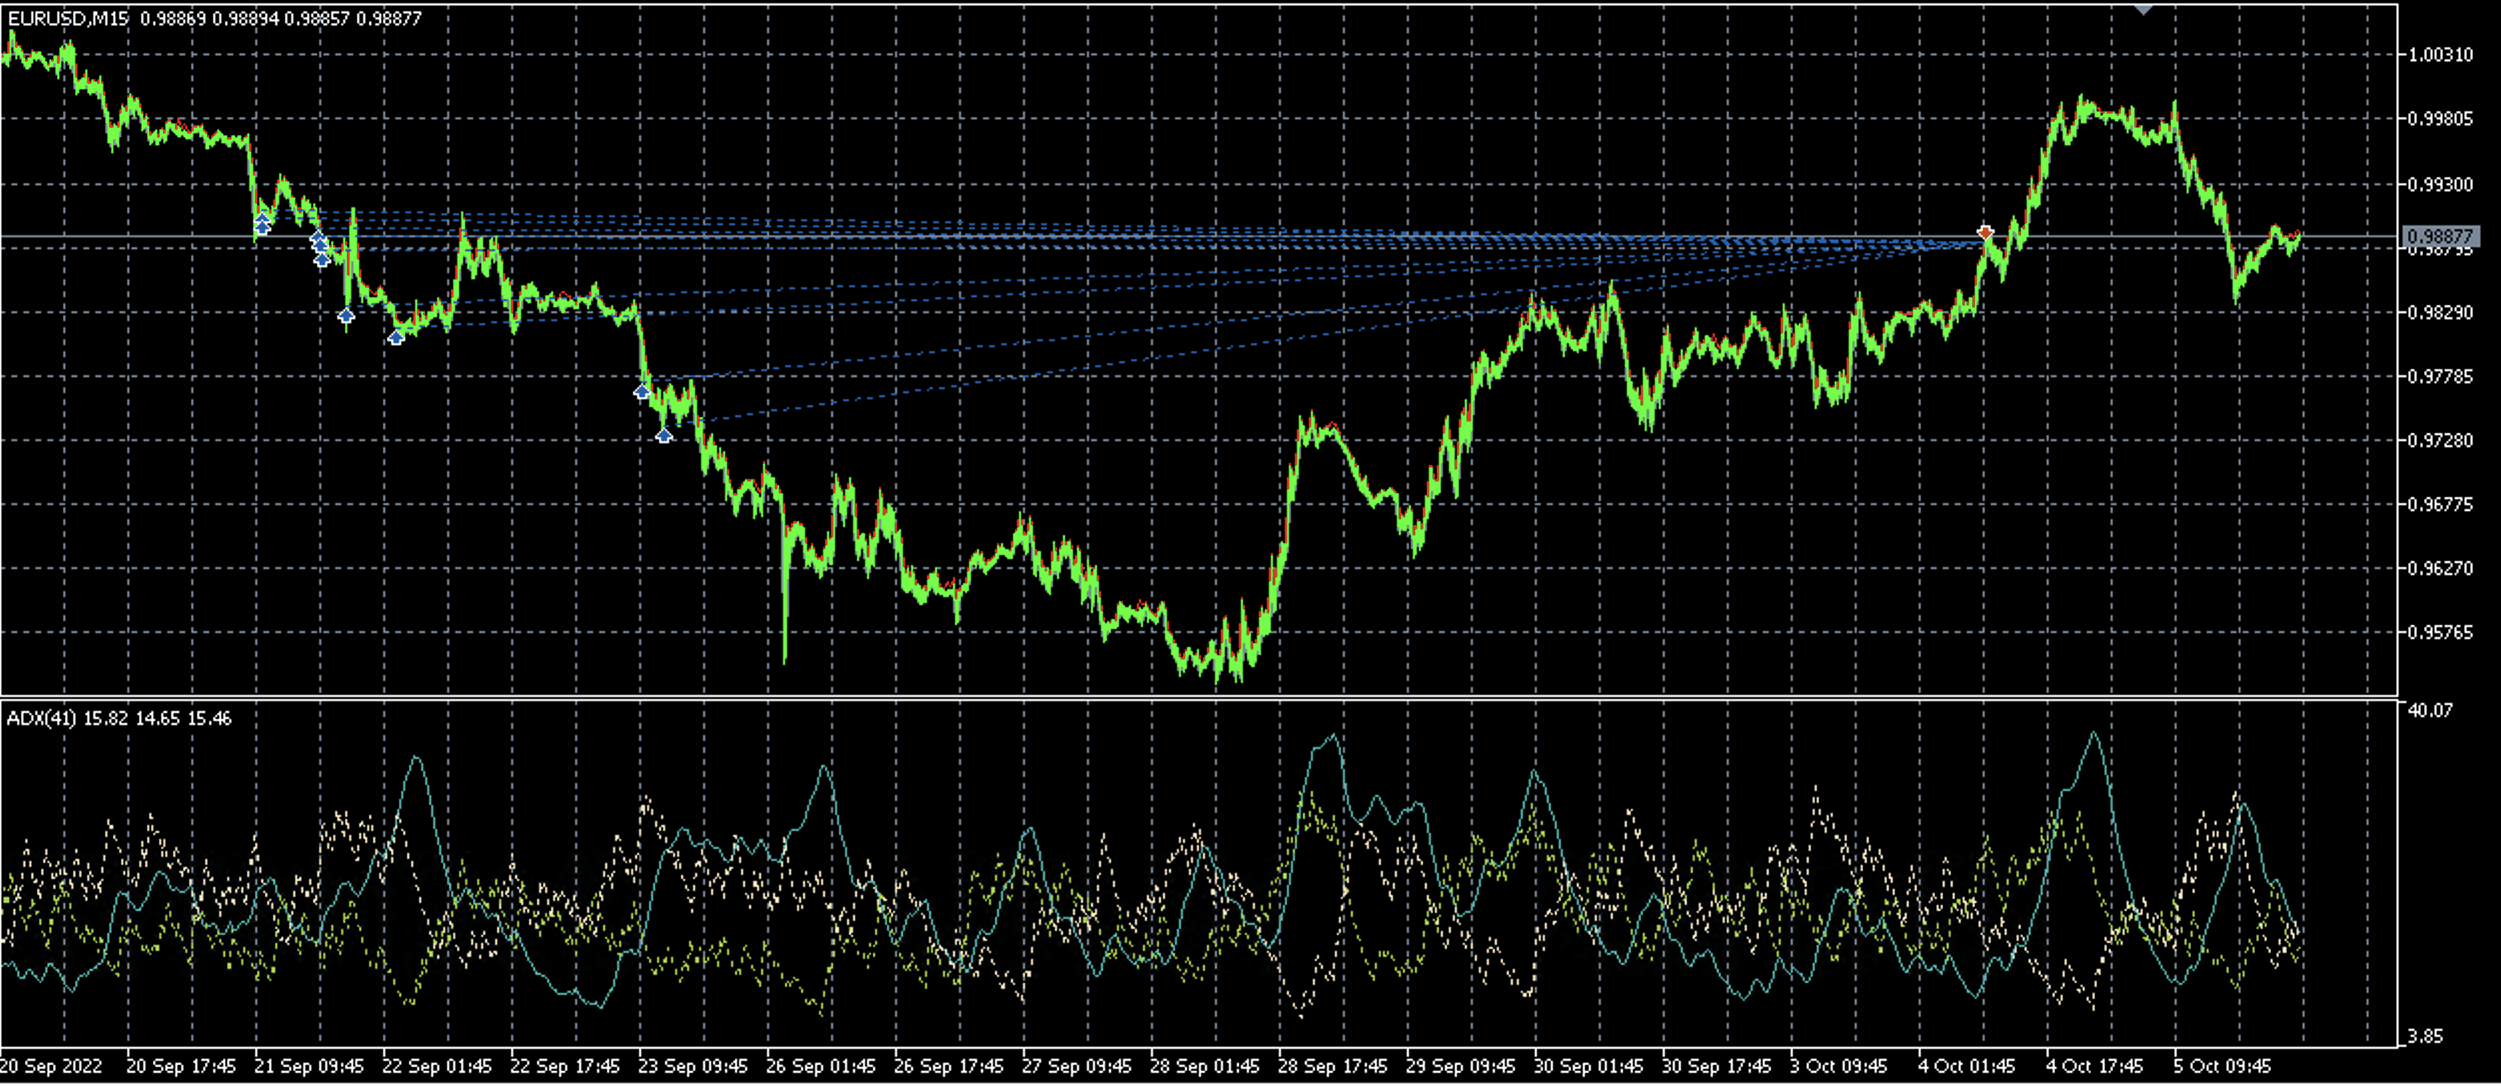
Task: Click the chart shift triangle at top edge
Action: (x=2143, y=9)
